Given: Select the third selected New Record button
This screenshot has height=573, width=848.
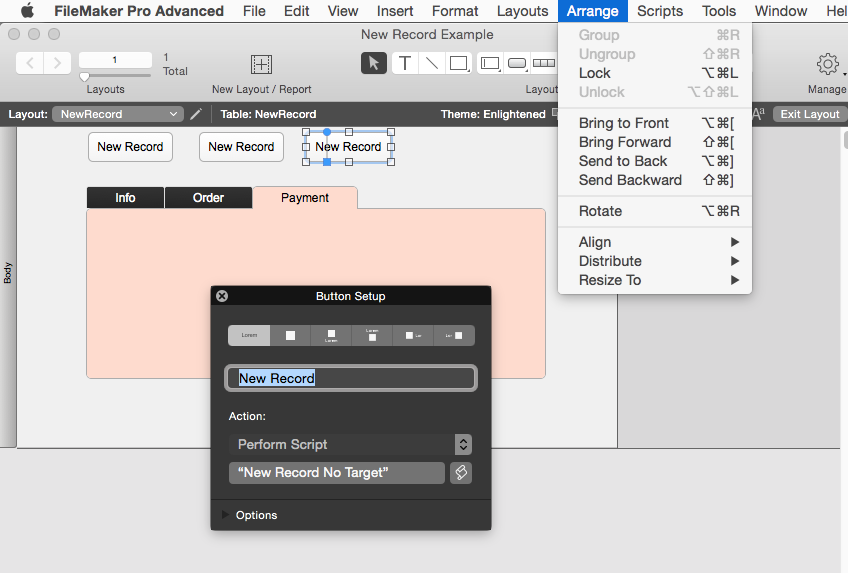Looking at the screenshot, I should (348, 147).
